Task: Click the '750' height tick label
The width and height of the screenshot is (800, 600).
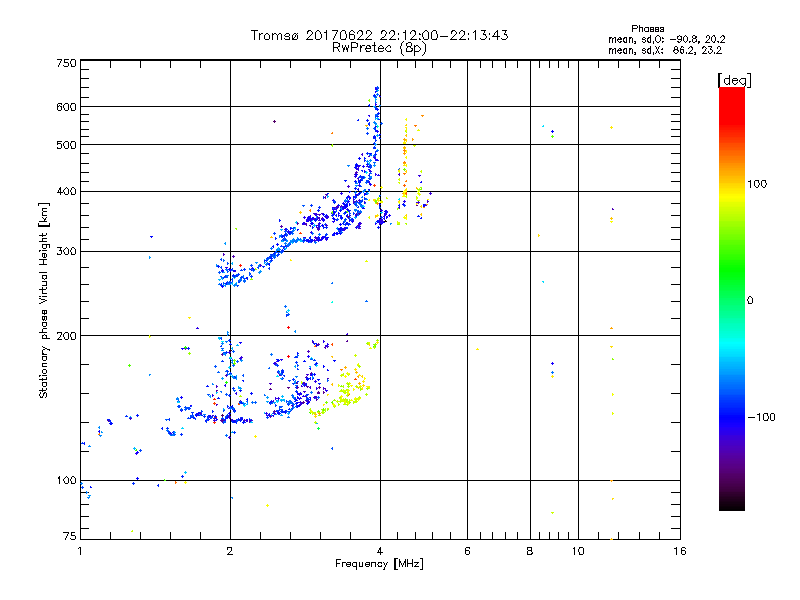Action: click(66, 63)
